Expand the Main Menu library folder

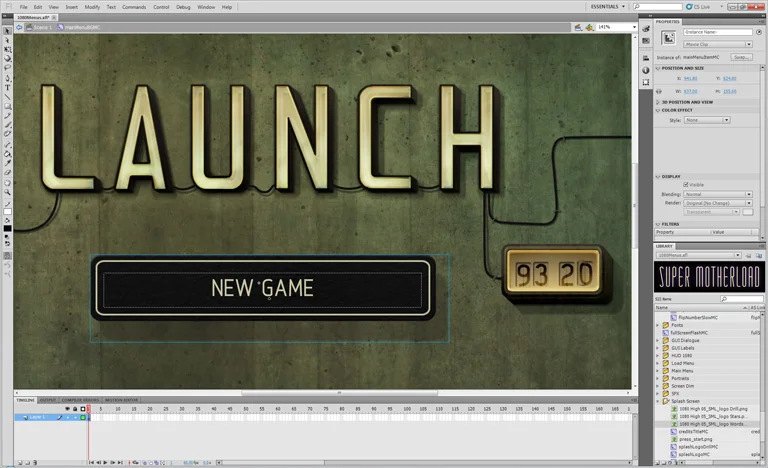658,371
